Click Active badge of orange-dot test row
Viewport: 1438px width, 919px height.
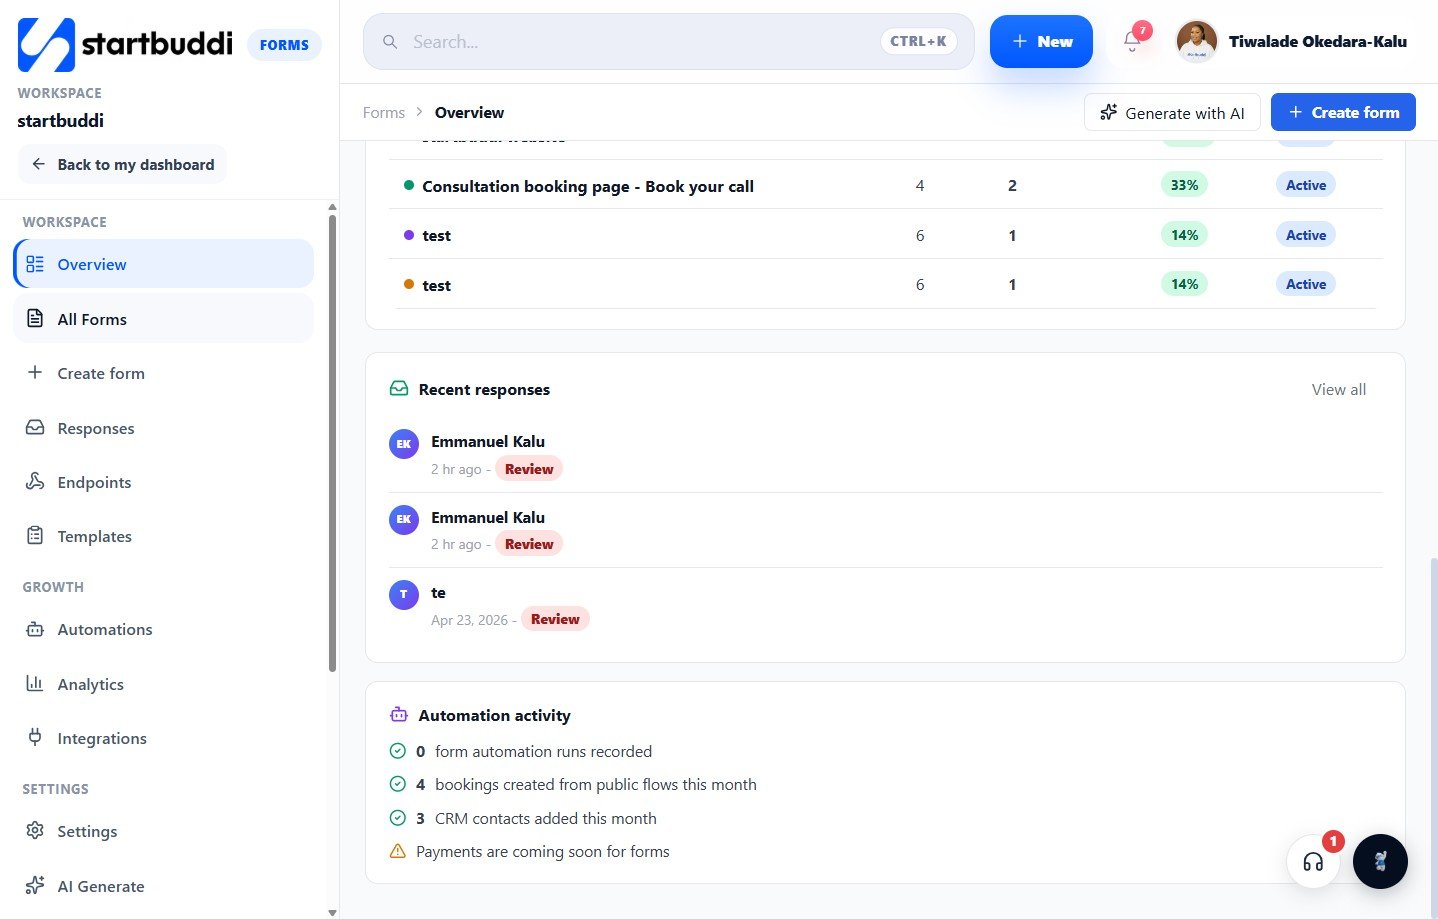coord(1306,284)
